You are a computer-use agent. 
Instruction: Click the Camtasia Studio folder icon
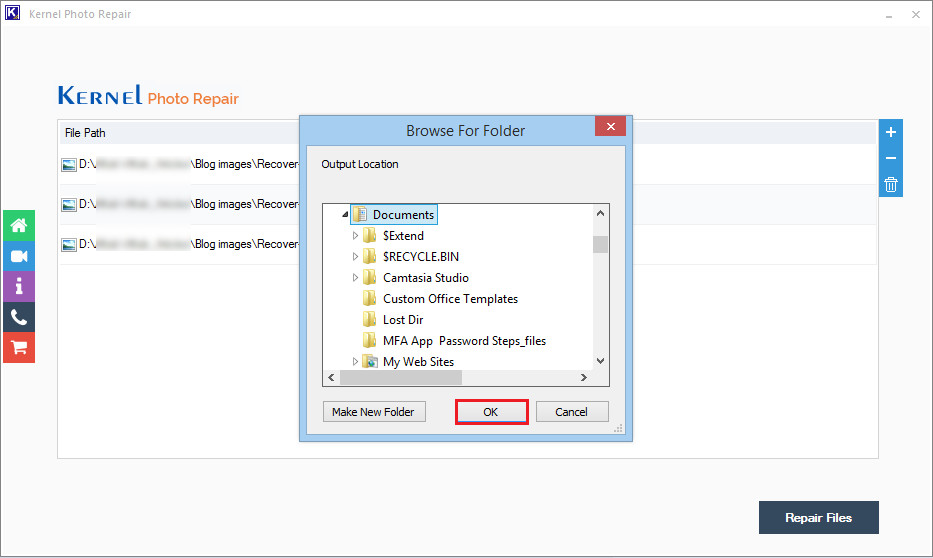coord(370,277)
